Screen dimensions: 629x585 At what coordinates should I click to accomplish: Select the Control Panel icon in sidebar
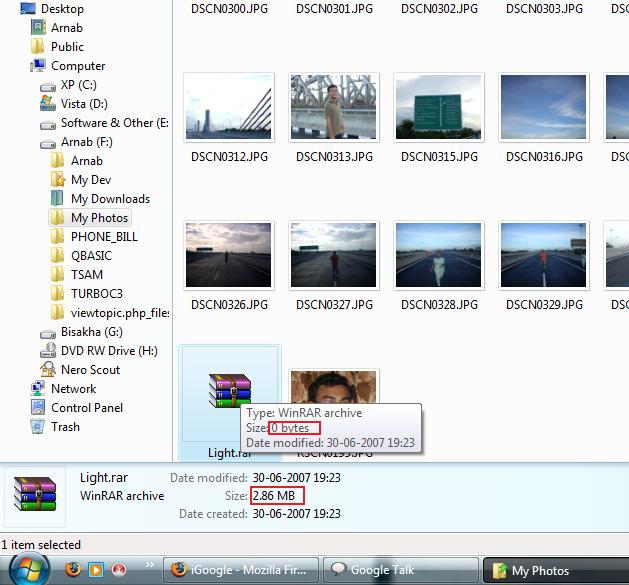(38, 408)
